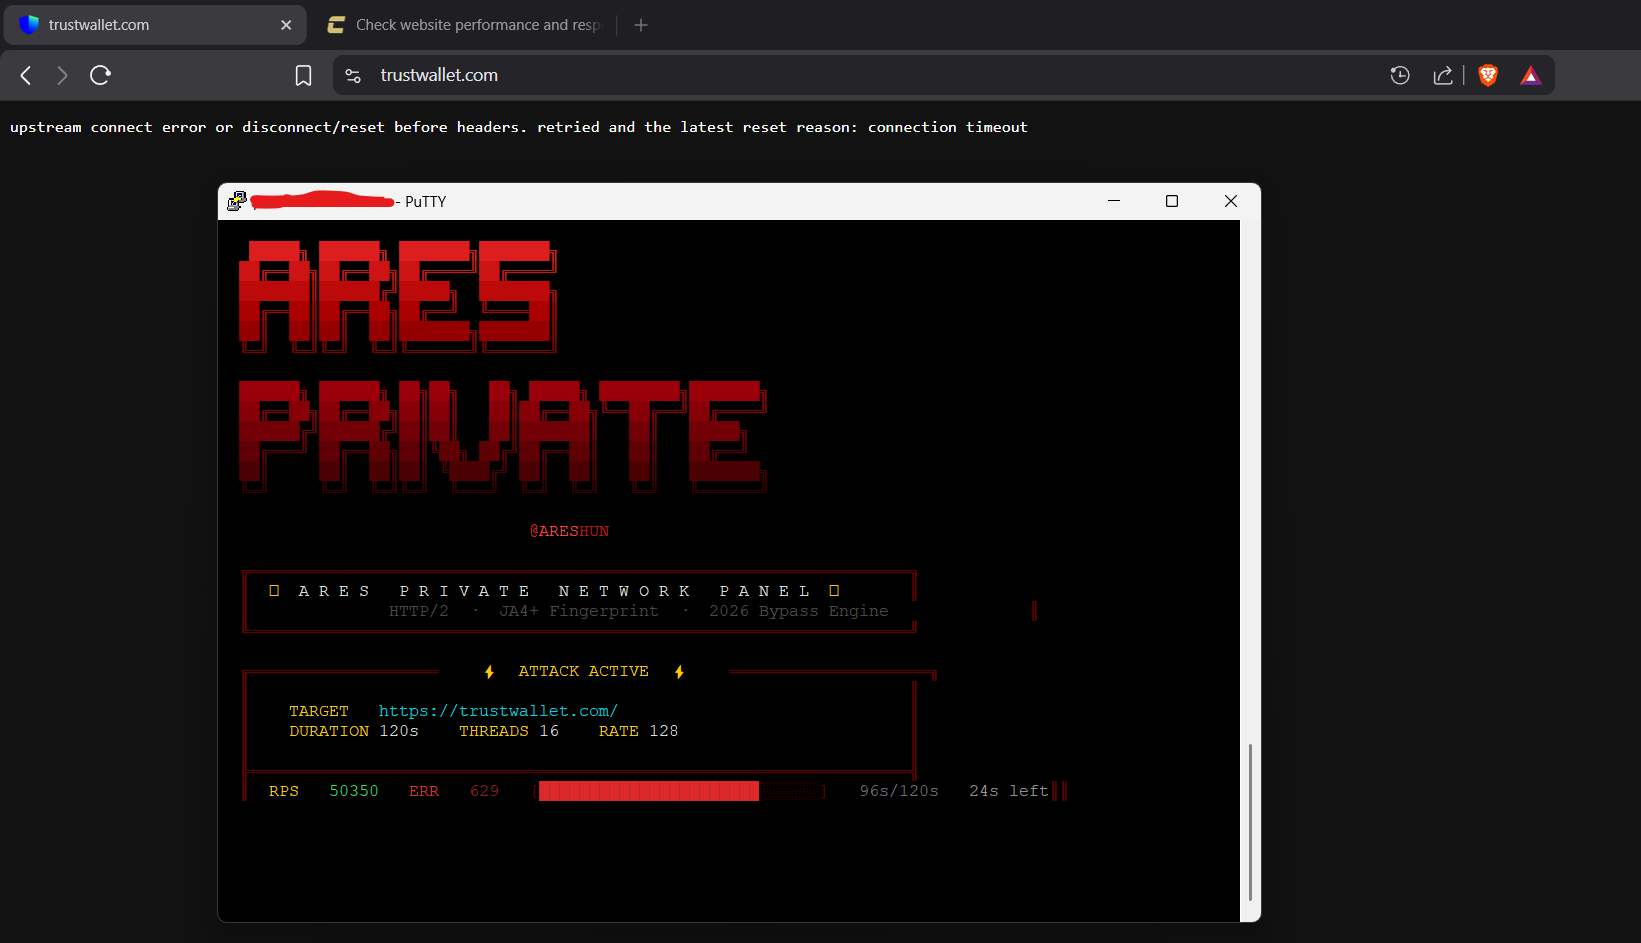Click the ATTACK ACTIVE status label
1641x943 pixels.
[583, 671]
